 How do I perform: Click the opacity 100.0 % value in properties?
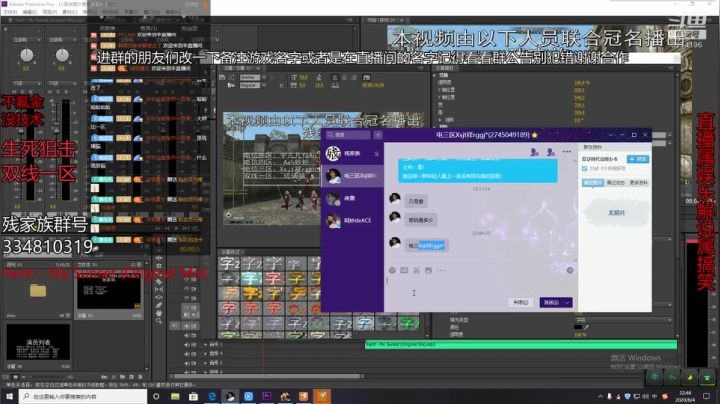pos(582,83)
